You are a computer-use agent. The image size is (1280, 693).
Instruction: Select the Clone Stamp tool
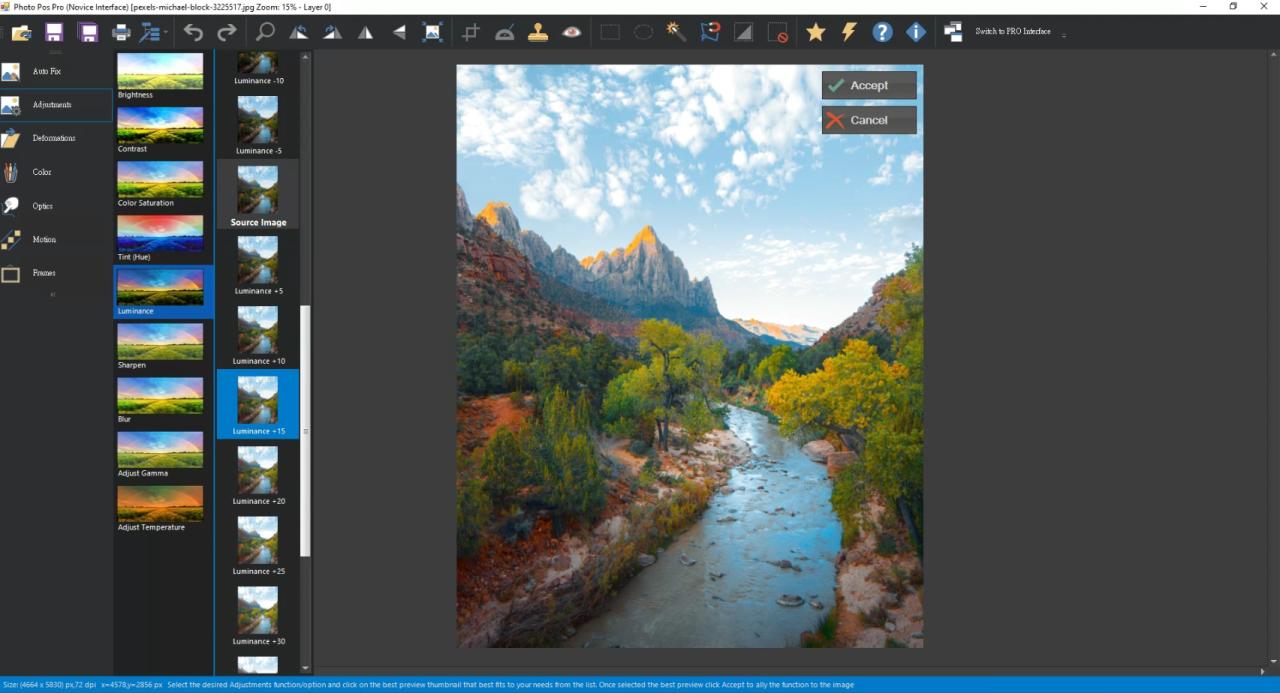tap(538, 32)
